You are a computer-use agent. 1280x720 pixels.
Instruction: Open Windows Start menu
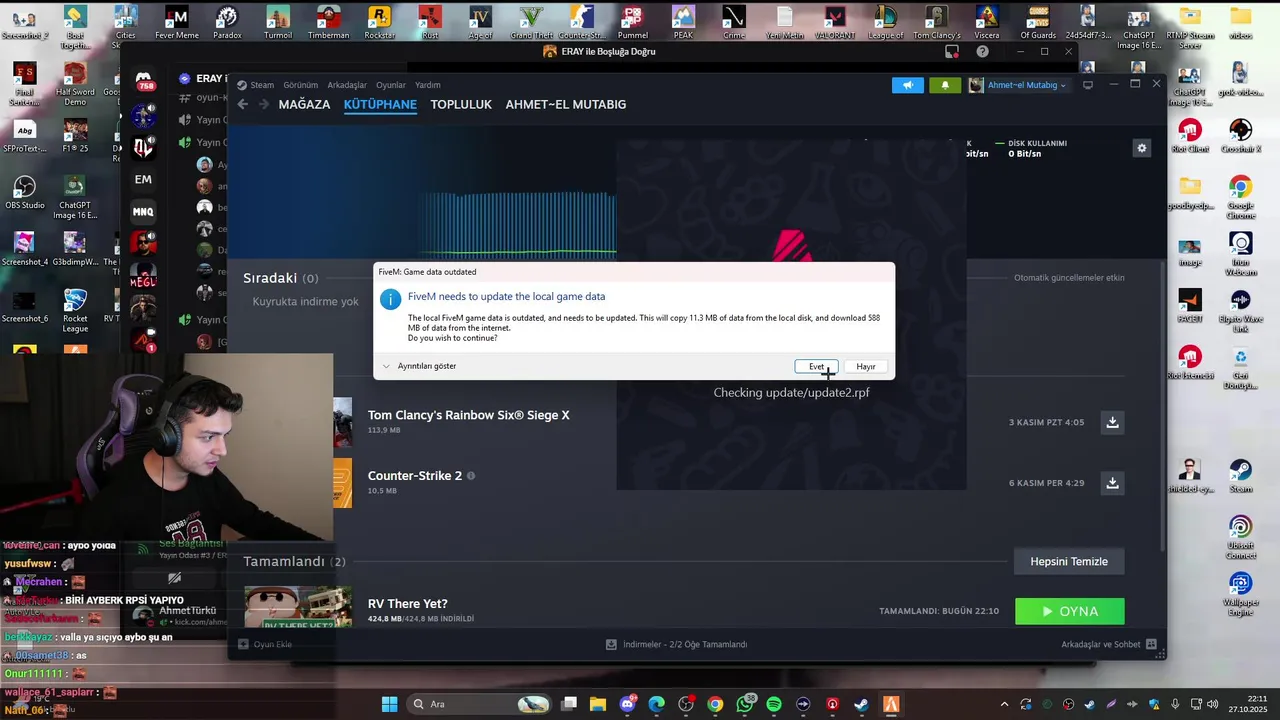389,704
